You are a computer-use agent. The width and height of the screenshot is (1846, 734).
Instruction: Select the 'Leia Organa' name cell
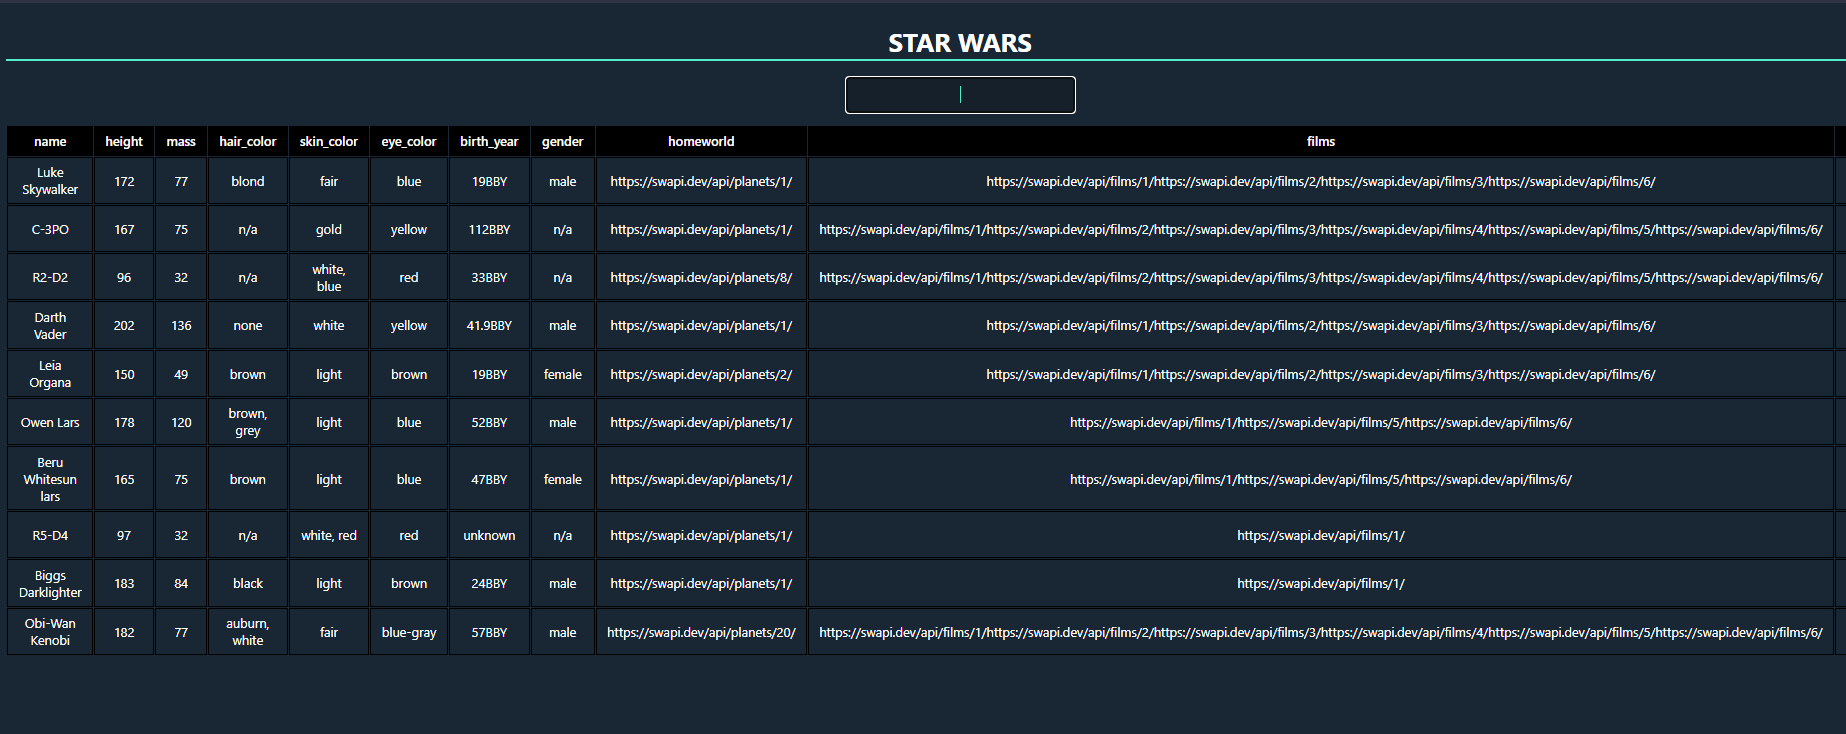[x=50, y=374]
